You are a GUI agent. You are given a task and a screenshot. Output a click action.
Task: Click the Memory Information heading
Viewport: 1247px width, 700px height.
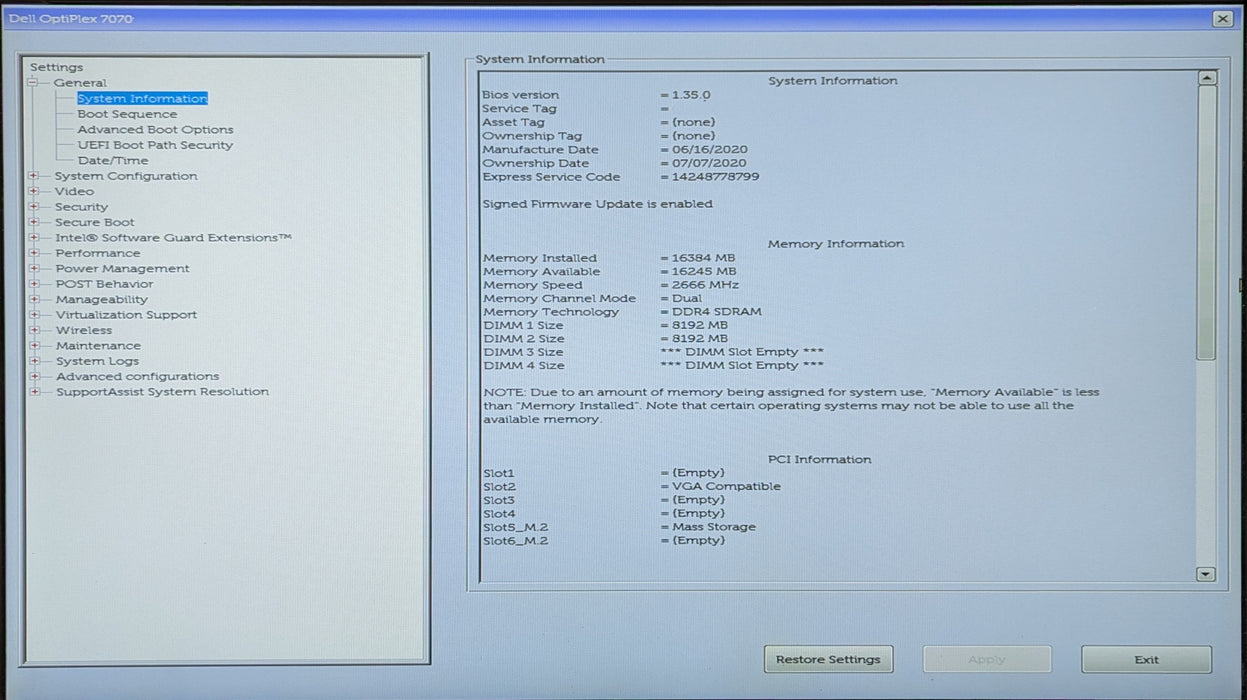click(836, 244)
